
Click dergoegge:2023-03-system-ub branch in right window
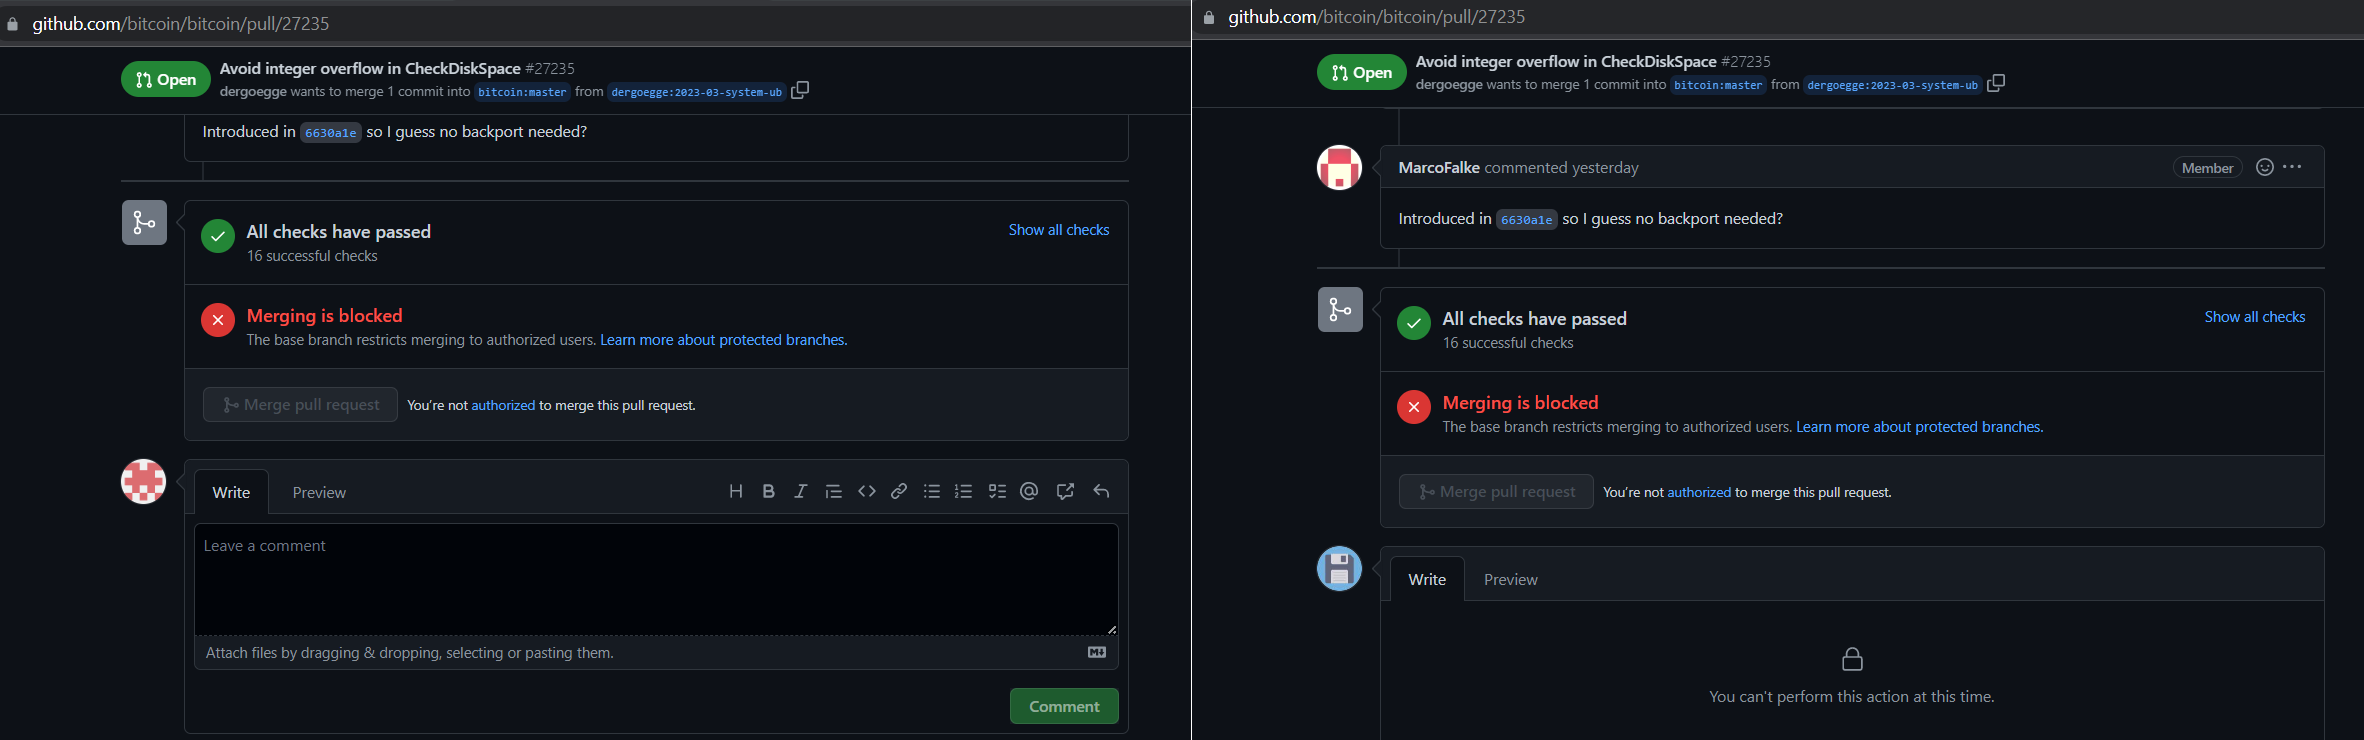(x=1892, y=85)
